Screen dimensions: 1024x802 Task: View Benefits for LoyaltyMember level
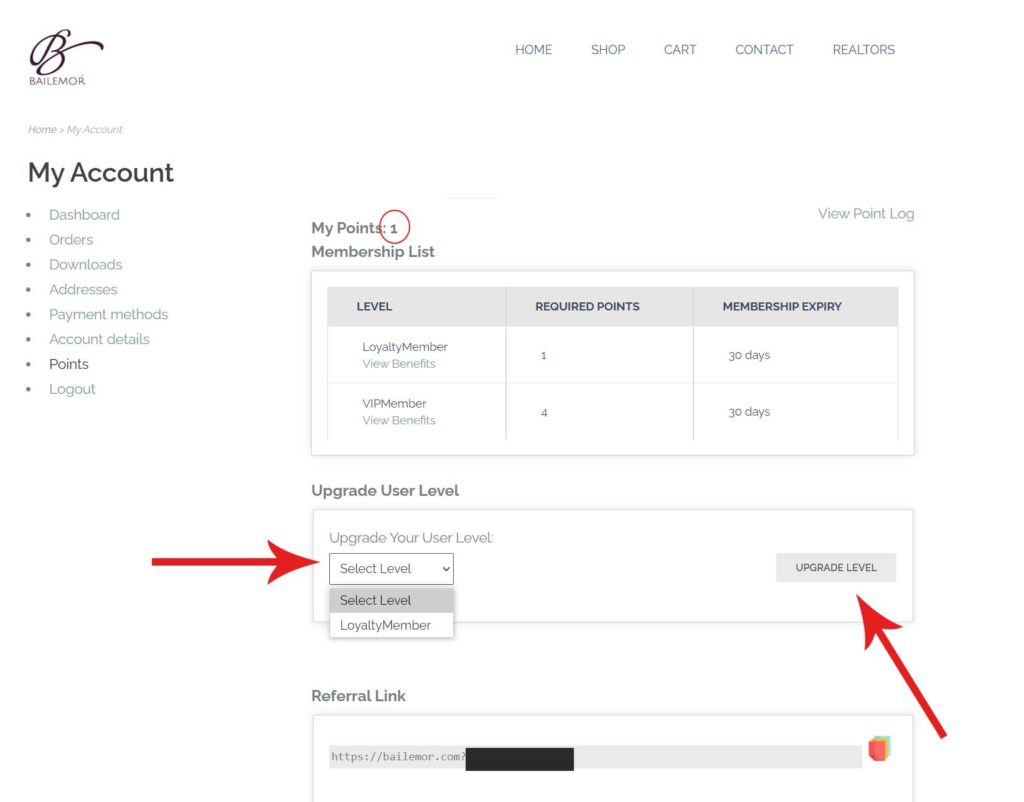(398, 364)
